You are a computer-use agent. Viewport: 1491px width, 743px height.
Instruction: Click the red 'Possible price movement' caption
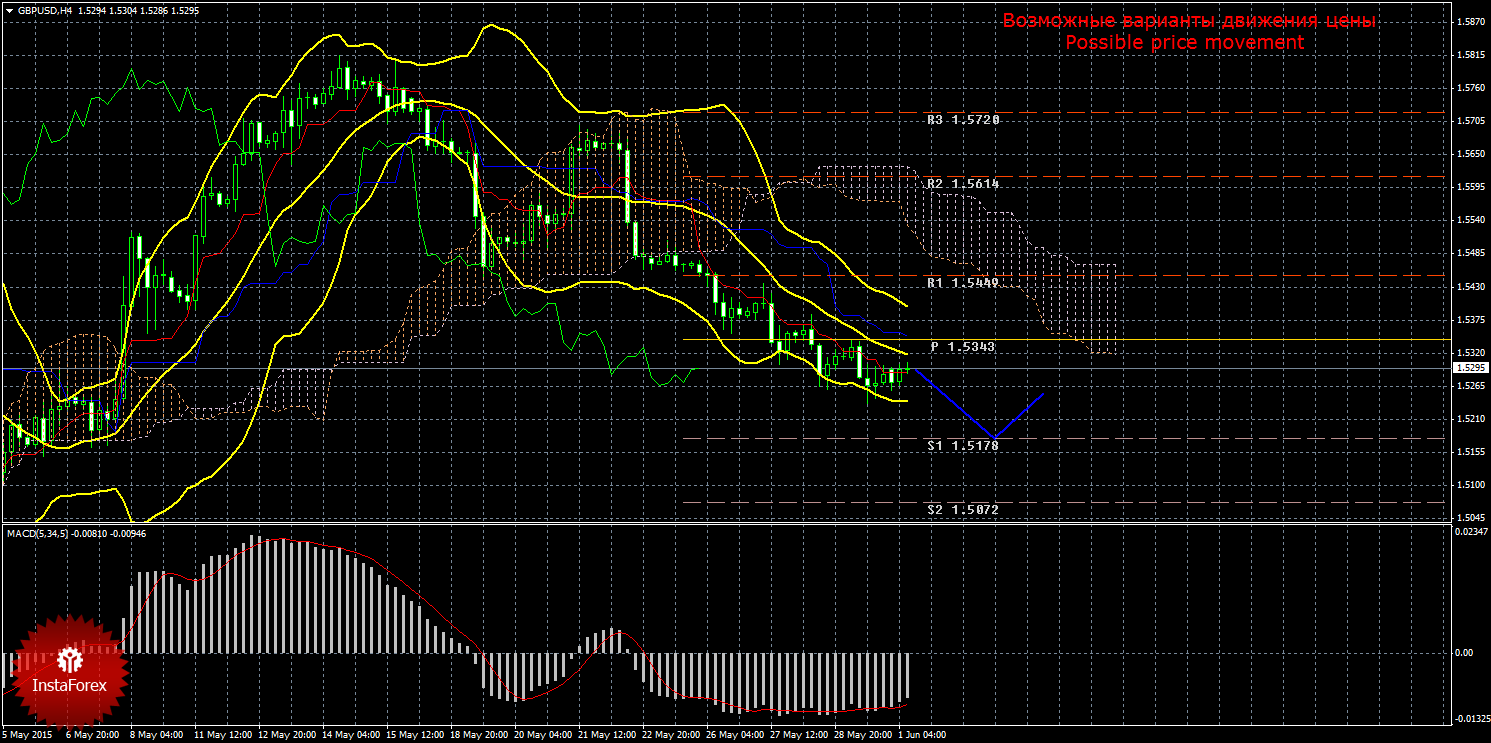coord(1184,43)
